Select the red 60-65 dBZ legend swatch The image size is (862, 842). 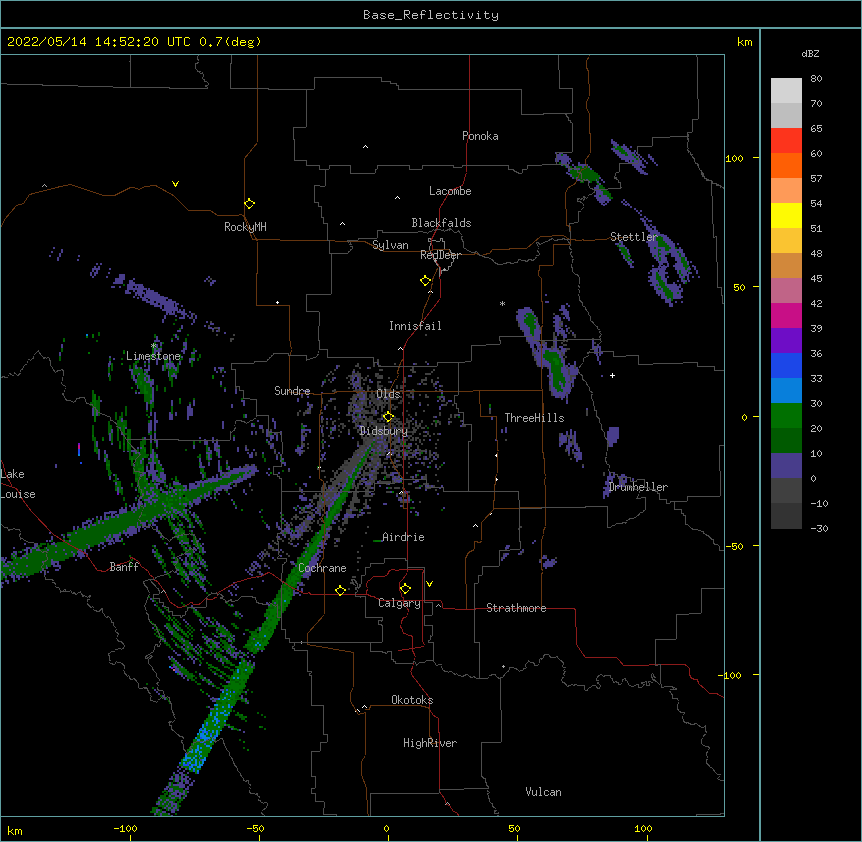click(786, 141)
